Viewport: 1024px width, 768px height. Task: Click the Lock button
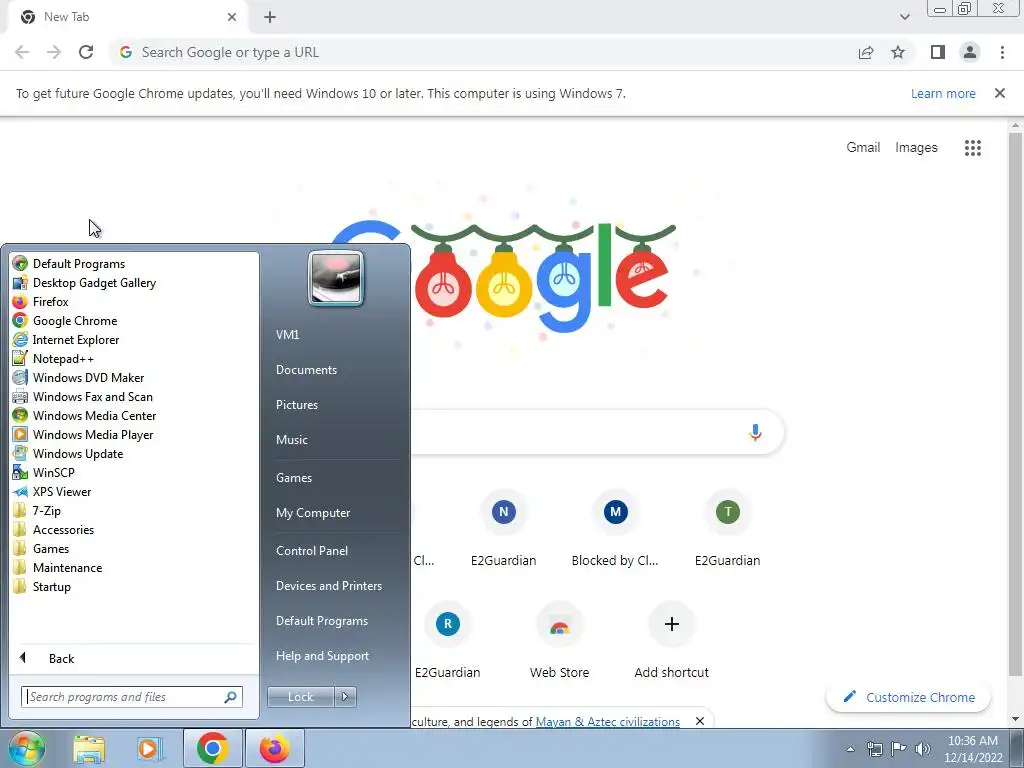pyautogui.click(x=300, y=697)
